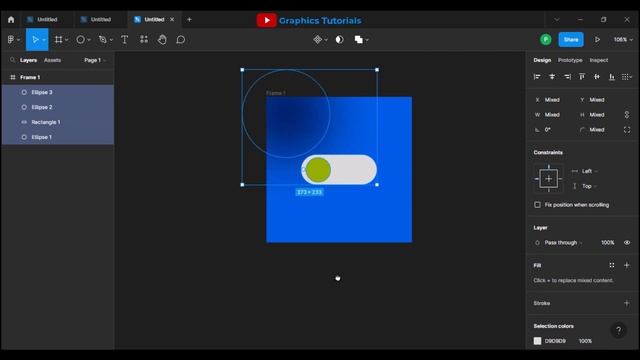Select the Ellipse shape tool
The image size is (640, 360).
pos(80,40)
